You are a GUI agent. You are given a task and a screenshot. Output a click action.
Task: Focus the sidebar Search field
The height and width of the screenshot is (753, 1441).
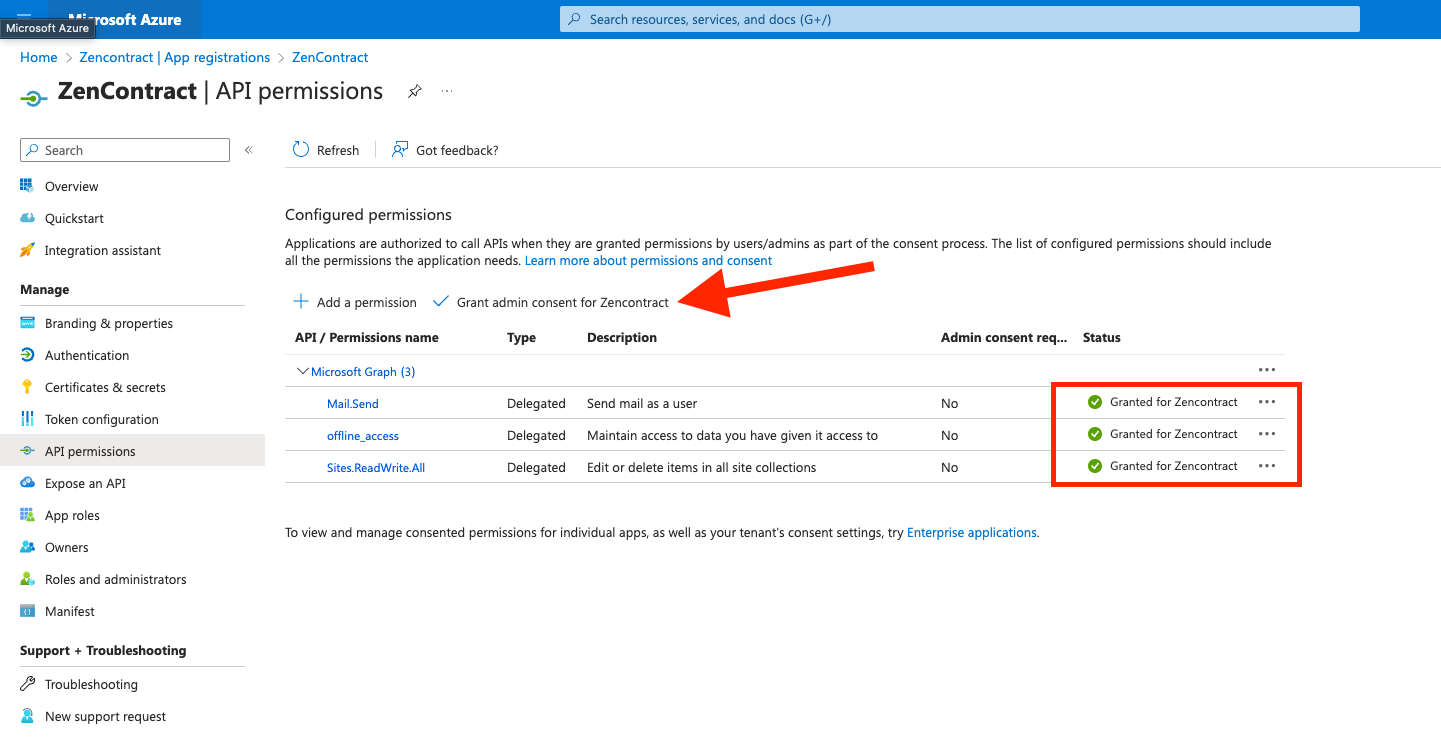[x=125, y=150]
